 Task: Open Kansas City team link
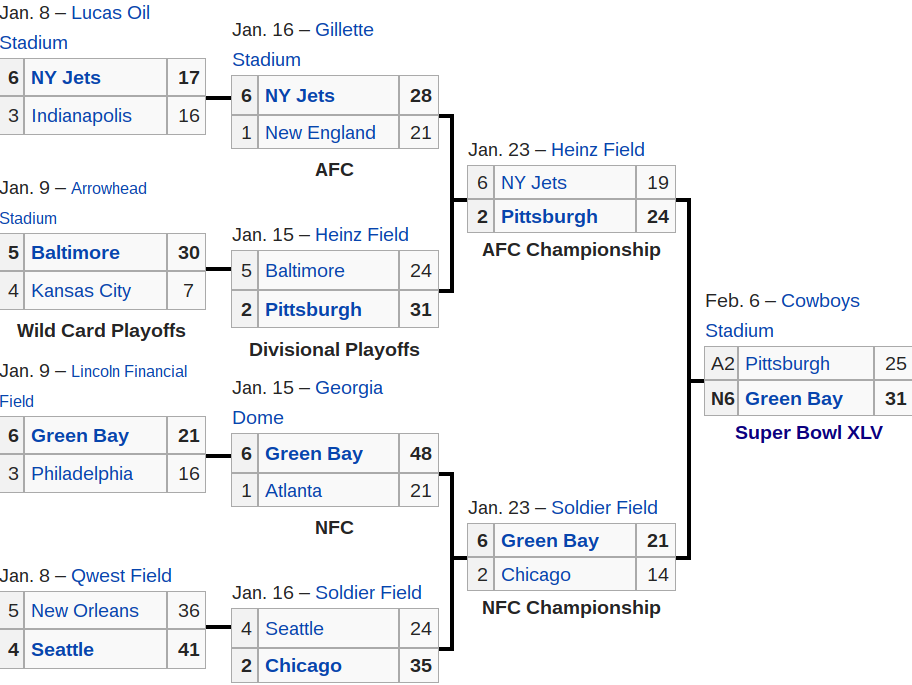pos(81,290)
